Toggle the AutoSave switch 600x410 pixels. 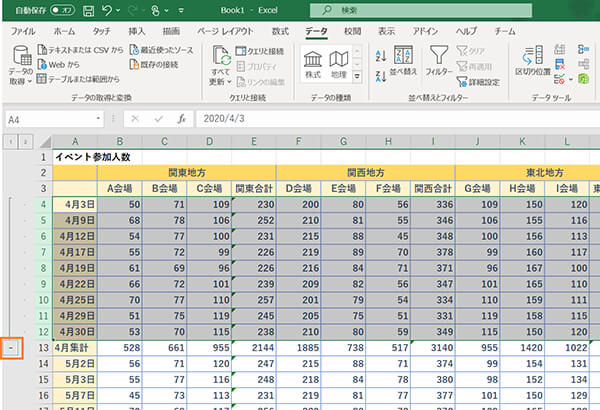(62, 10)
